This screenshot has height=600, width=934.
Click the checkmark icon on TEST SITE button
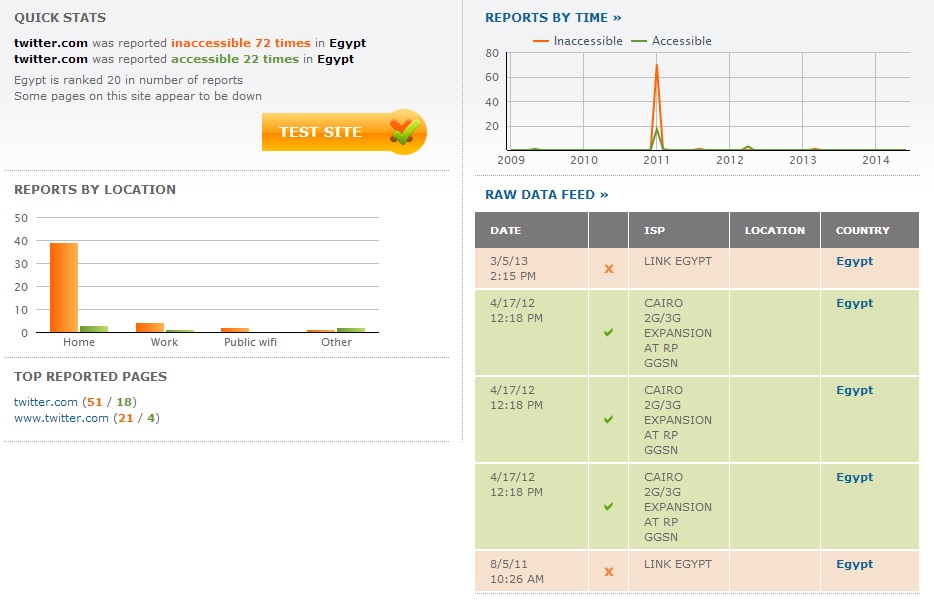coord(404,131)
